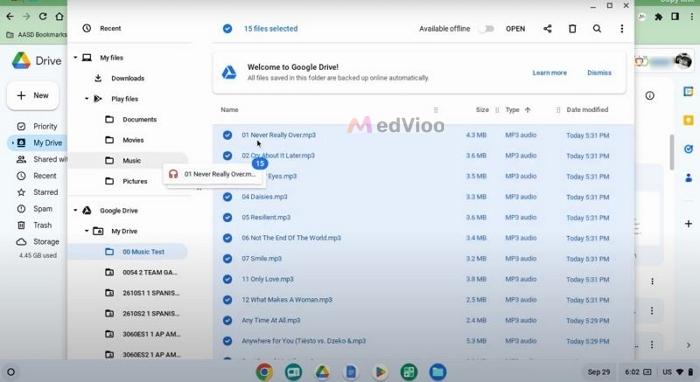Open Play Store from shelf
Image resolution: width=700 pixels, height=382 pixels.
380,372
